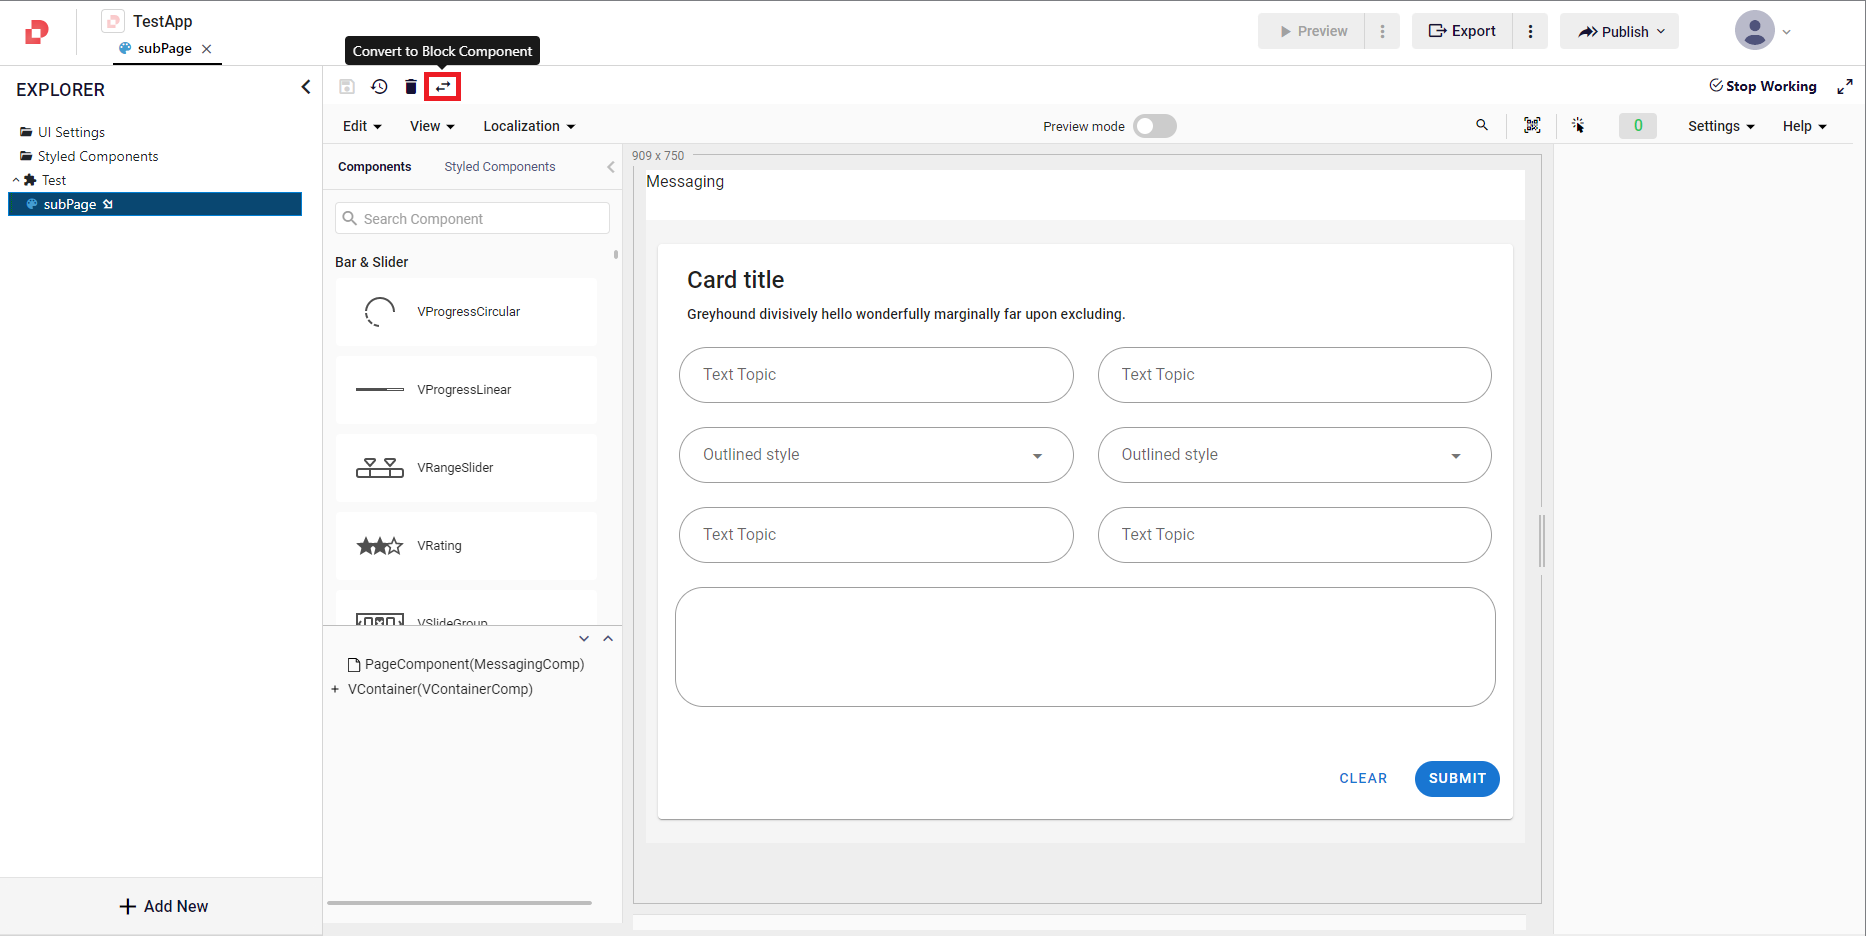This screenshot has height=936, width=1866.
Task: Open the Help menu
Action: pyautogui.click(x=1804, y=126)
